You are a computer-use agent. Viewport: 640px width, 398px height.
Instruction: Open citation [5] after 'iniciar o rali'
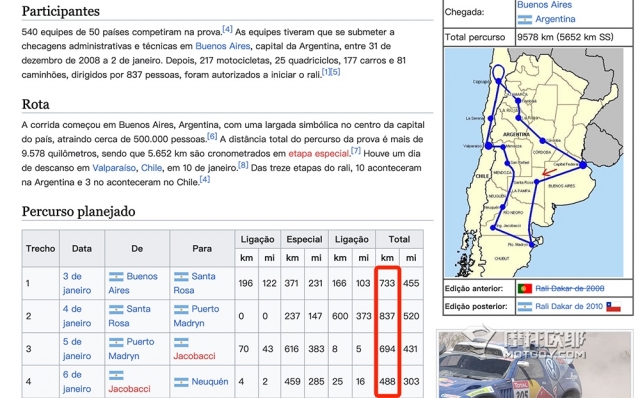point(335,72)
